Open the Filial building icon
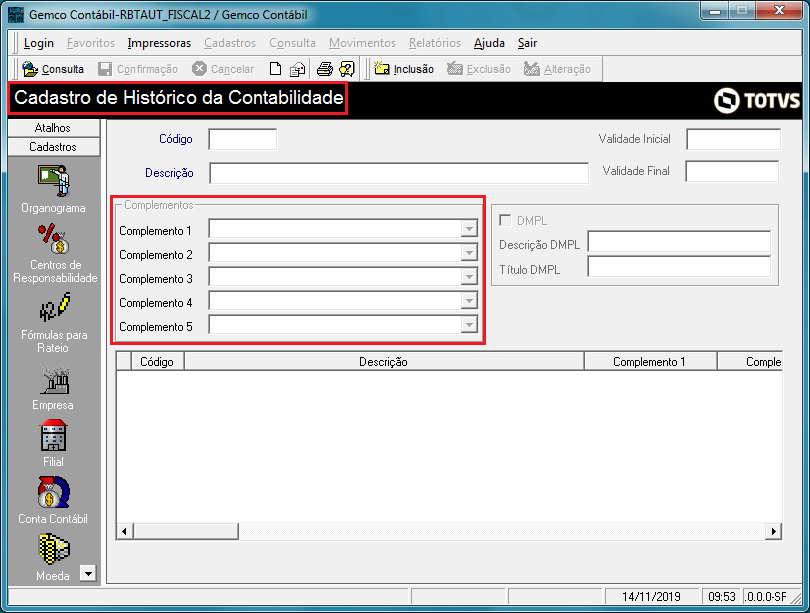This screenshot has width=810, height=613. point(53,435)
